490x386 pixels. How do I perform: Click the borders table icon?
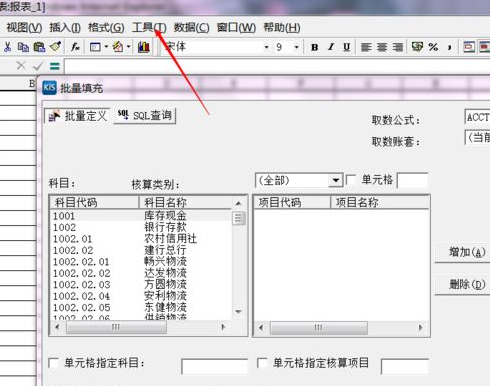(95, 47)
